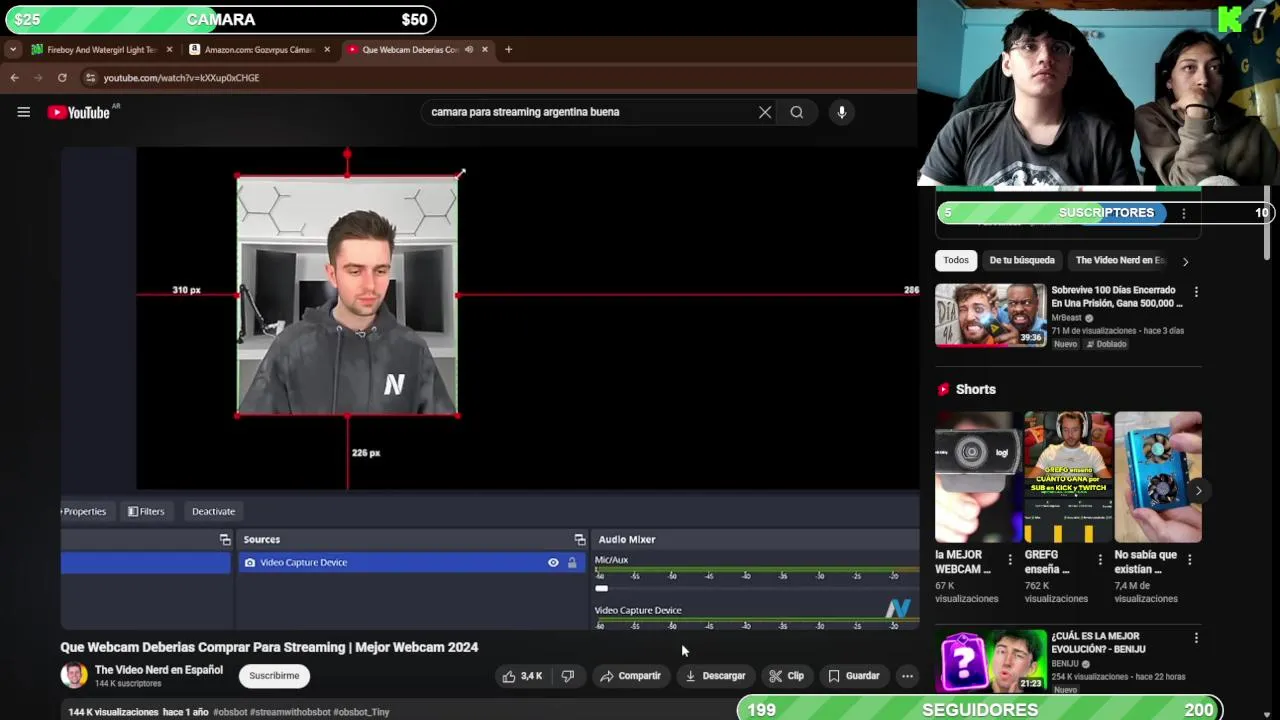Image resolution: width=1280 pixels, height=720 pixels.
Task: Click the Descargar download button
Action: click(715, 676)
